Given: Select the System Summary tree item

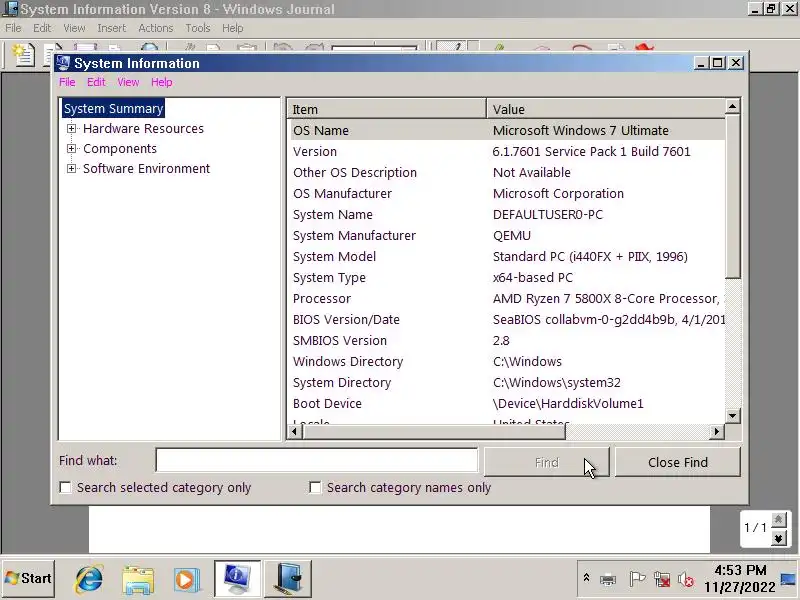Looking at the screenshot, I should (x=113, y=109).
